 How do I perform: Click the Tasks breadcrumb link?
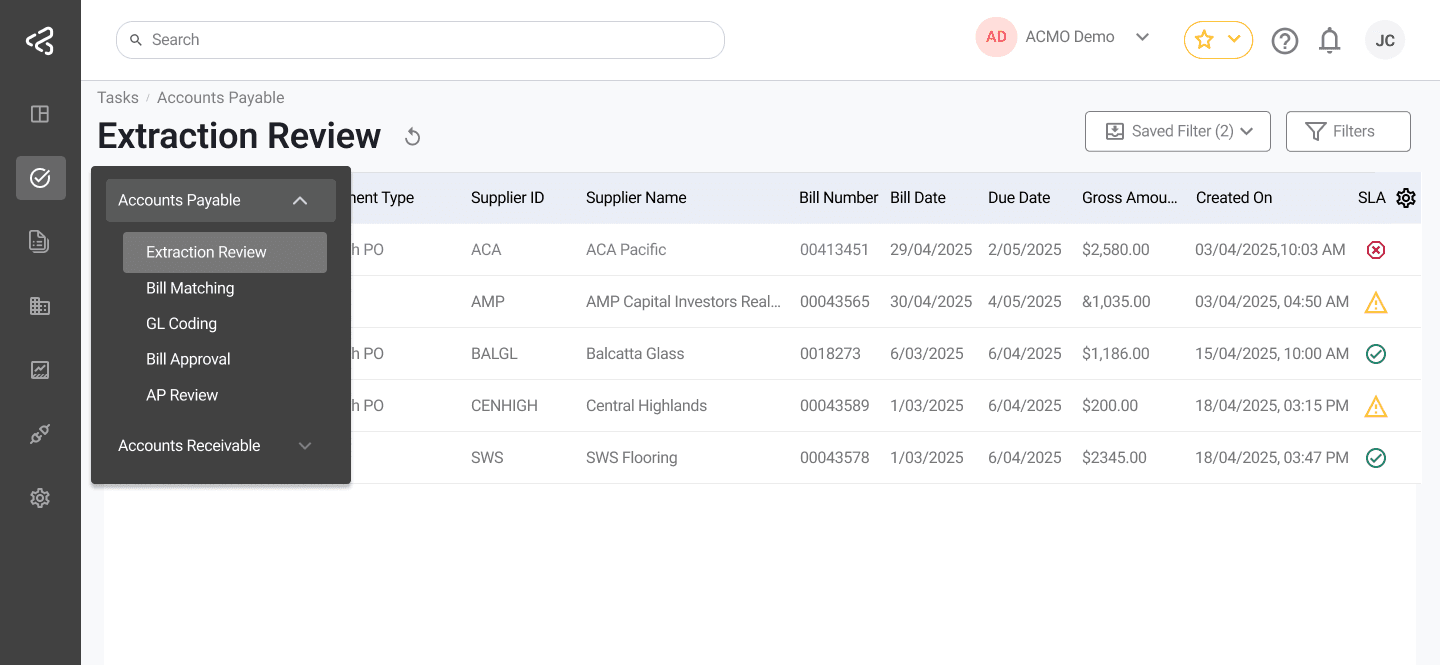point(117,97)
